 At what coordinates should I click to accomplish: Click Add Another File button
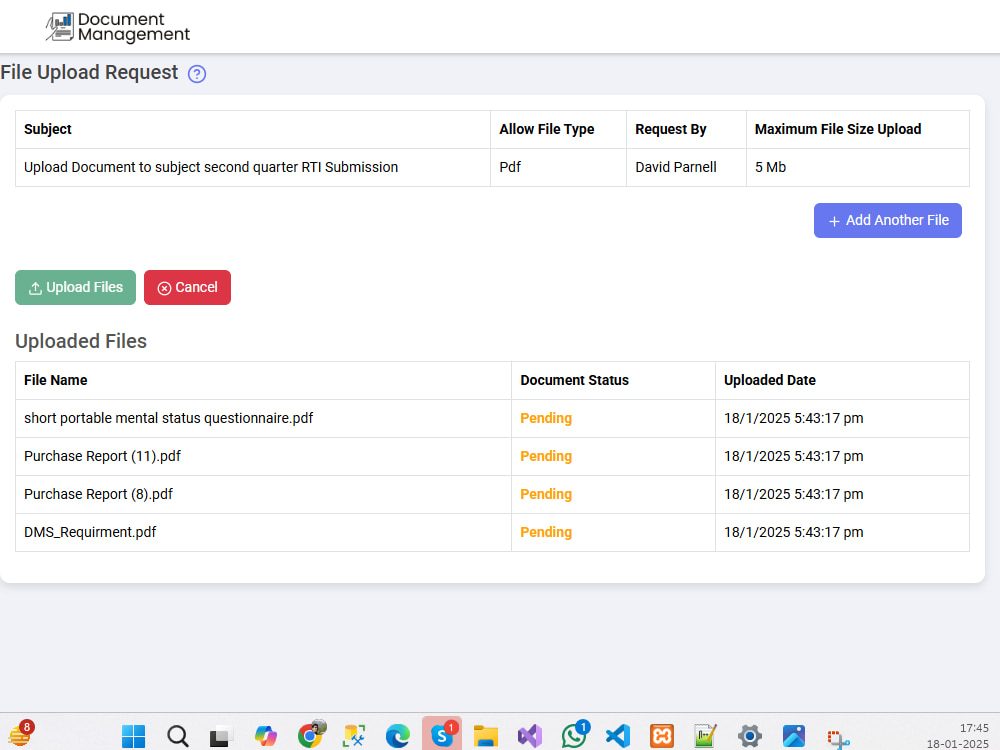point(887,221)
